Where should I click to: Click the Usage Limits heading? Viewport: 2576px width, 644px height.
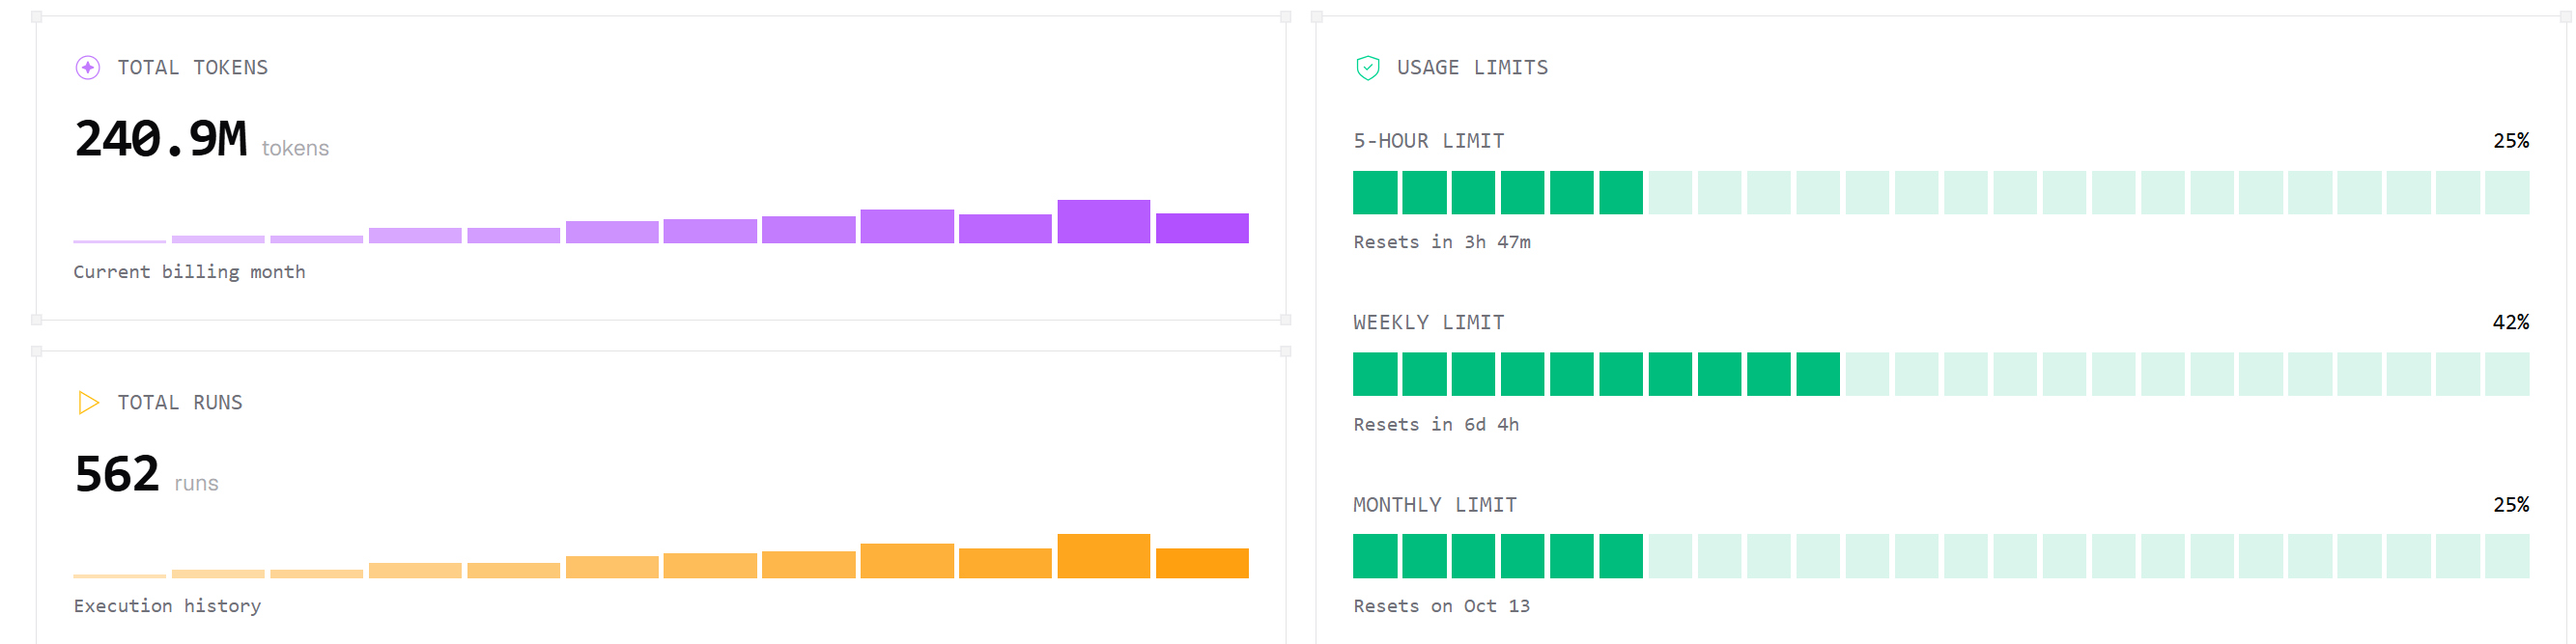click(x=1472, y=67)
